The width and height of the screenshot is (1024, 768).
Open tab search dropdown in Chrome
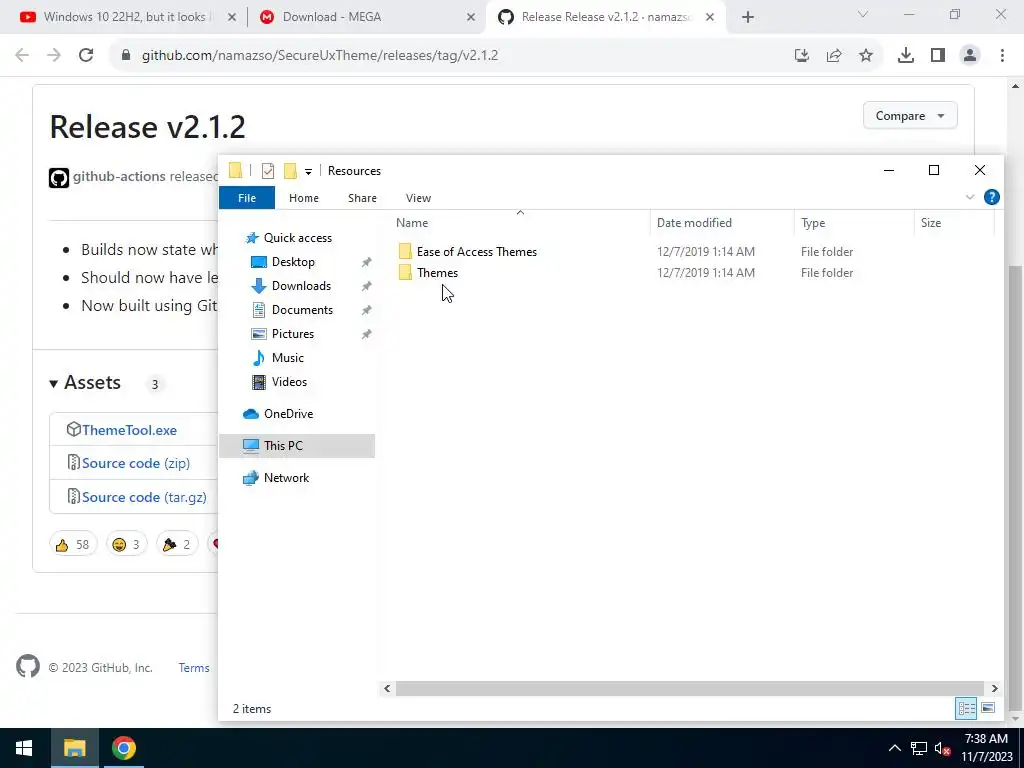(x=863, y=14)
